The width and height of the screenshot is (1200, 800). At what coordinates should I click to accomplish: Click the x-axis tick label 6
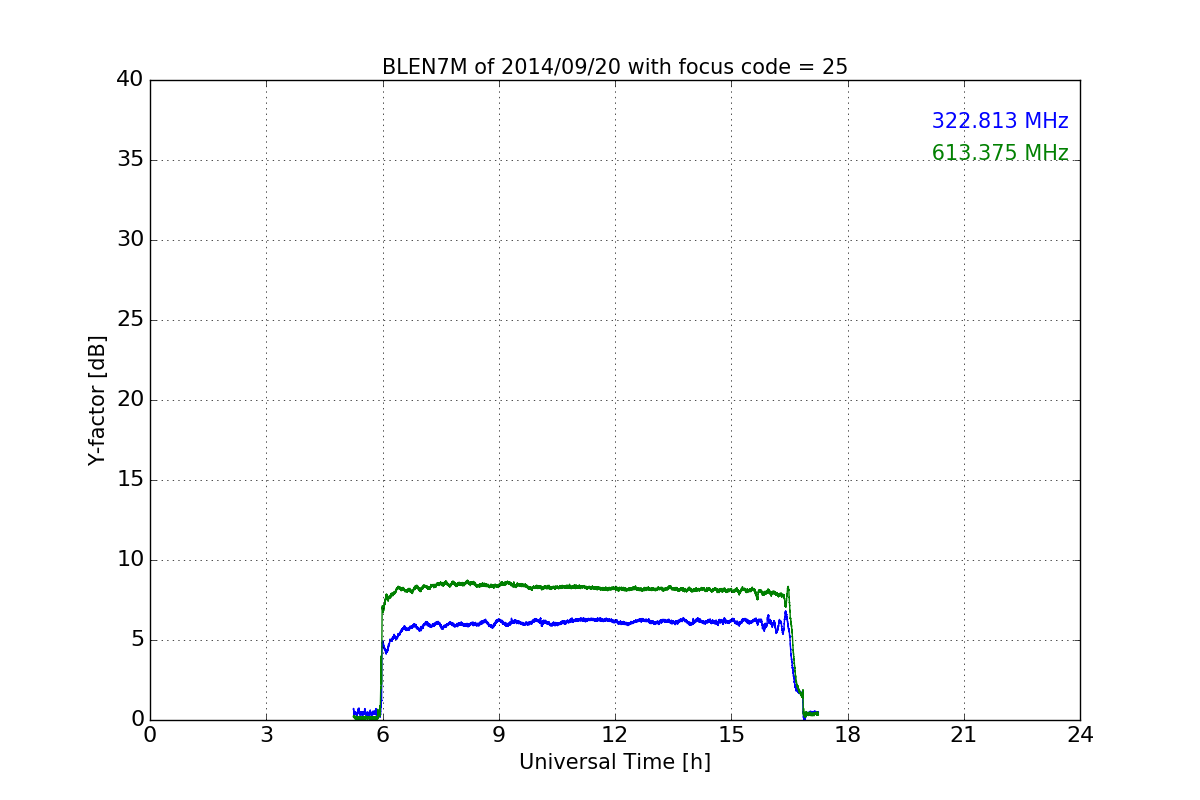382,735
